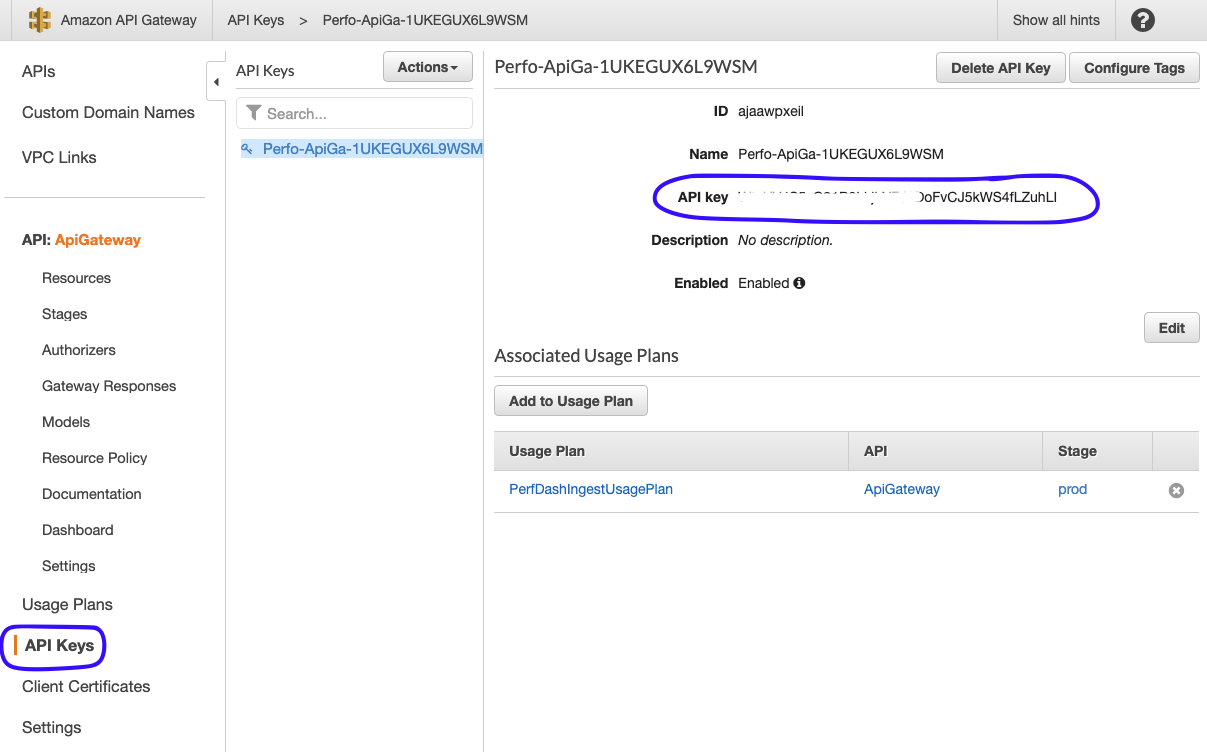Screen dimensions: 1207x754
Task: Click the Perfo-ApiGa-1UKEGUX6L9WSM detail page heading
Action: coord(626,67)
